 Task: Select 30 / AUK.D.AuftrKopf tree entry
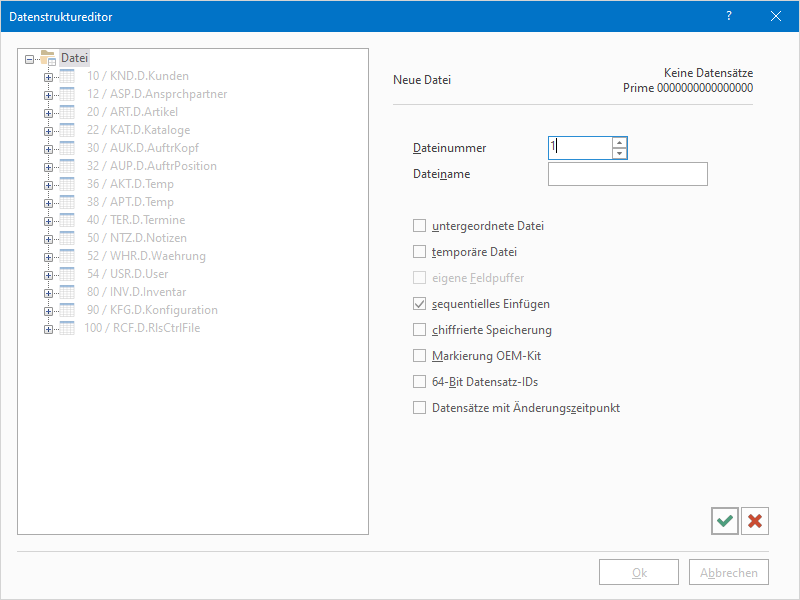[x=142, y=148]
